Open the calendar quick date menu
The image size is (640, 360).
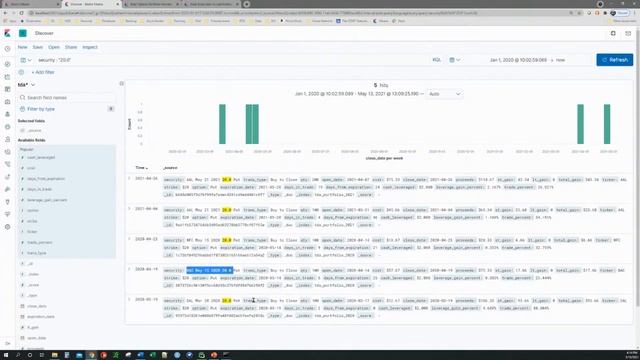tap(455, 60)
